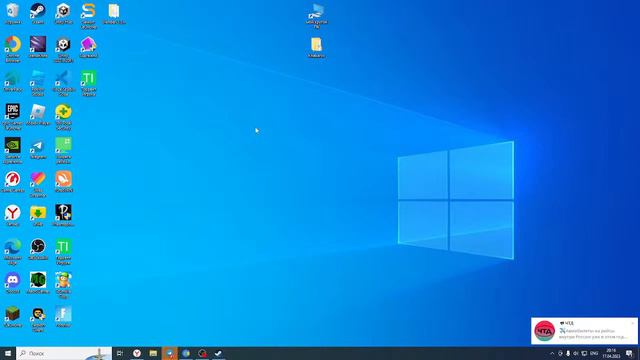This screenshot has width=640, height=360.
Task: Select the Unity editor shortcut below Unity Hub
Action: point(63,49)
